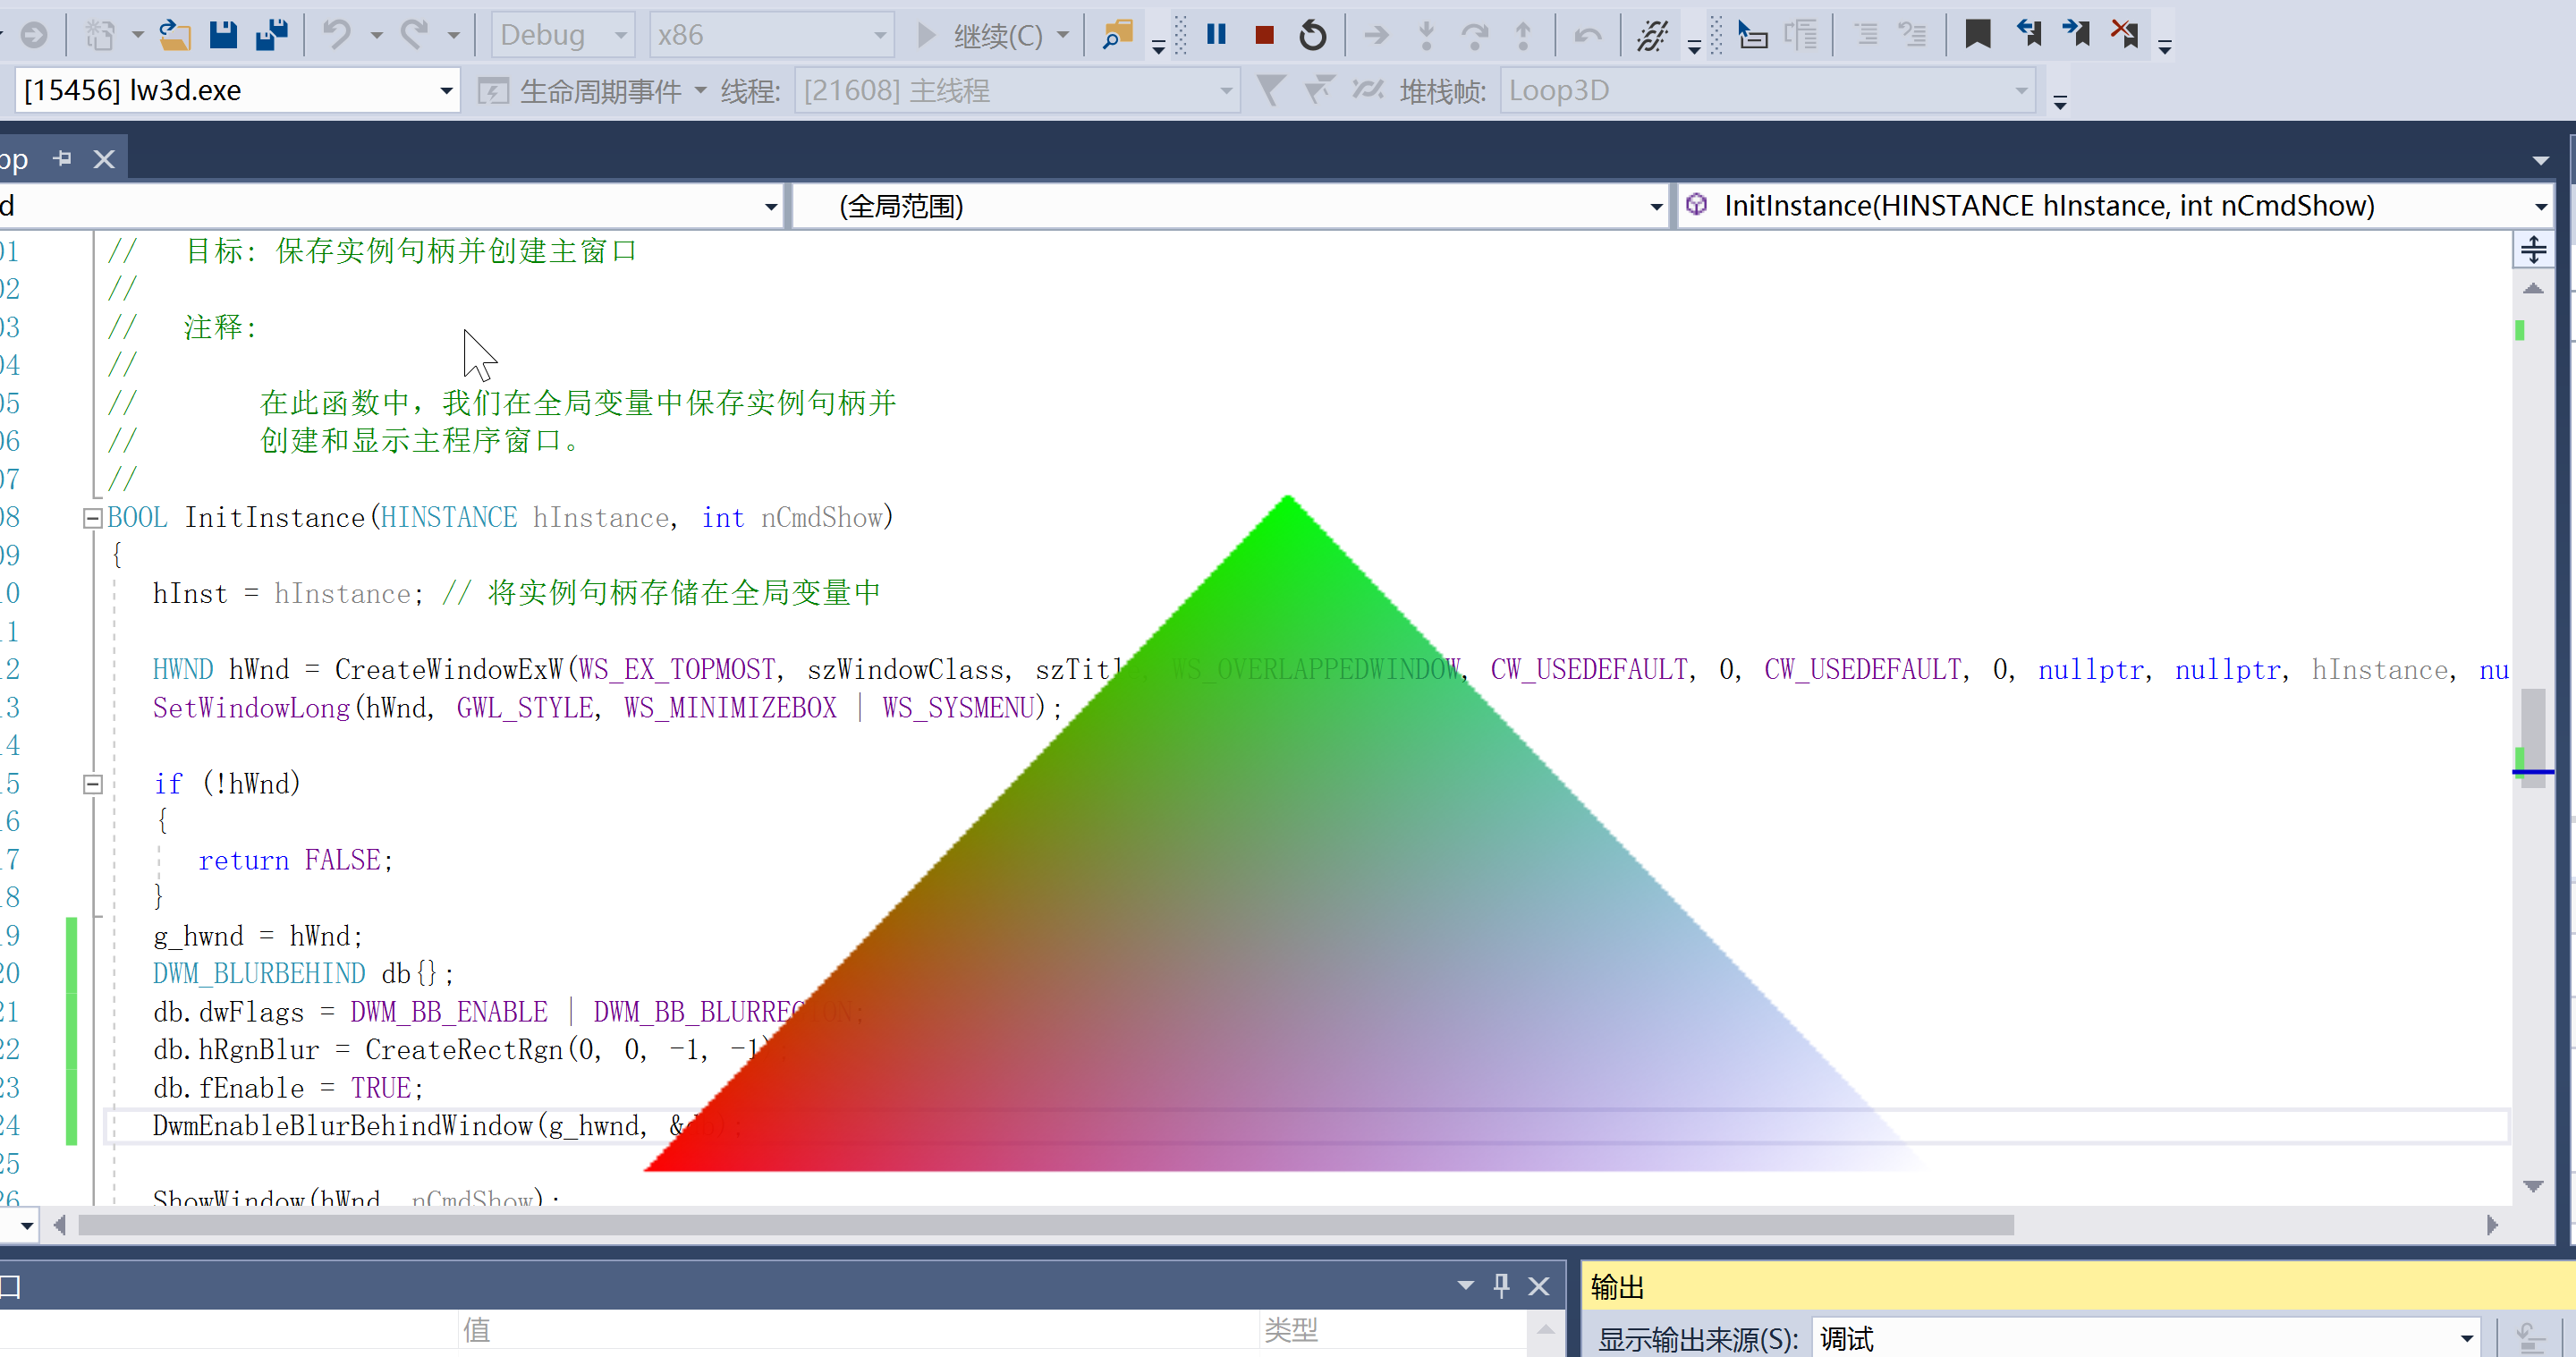Collapse the InitInstance function outline
The height and width of the screenshot is (1357, 2576).
point(92,518)
